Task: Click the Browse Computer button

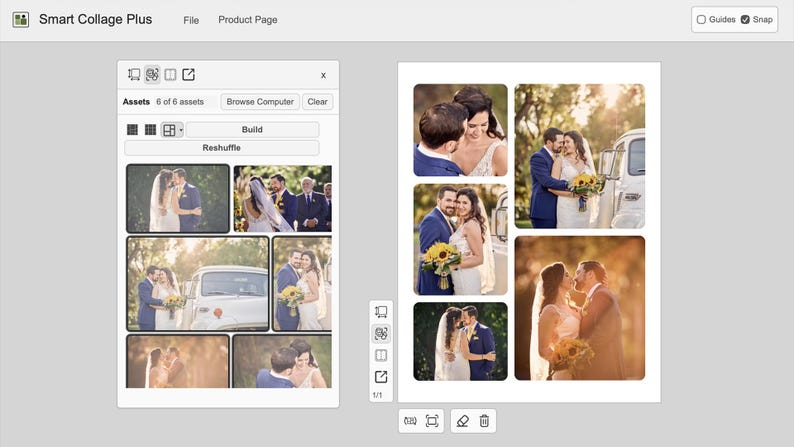Action: [x=260, y=102]
